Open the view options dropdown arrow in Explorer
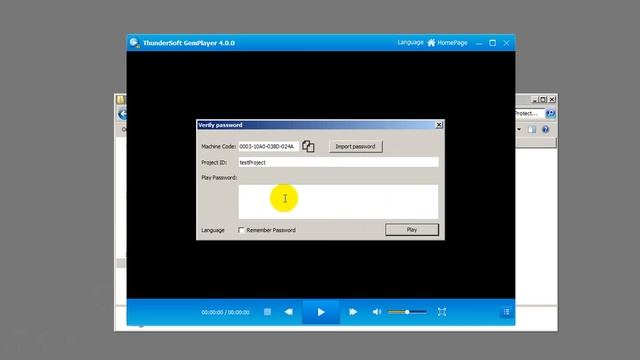640x360 pixels. coord(519,130)
